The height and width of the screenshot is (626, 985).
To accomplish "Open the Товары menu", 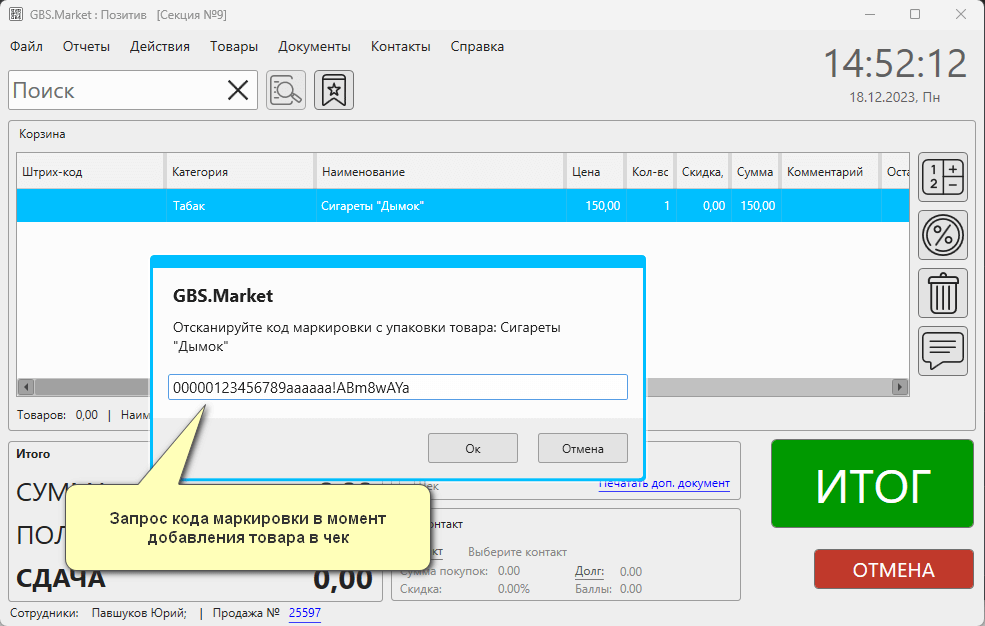I will (x=234, y=46).
